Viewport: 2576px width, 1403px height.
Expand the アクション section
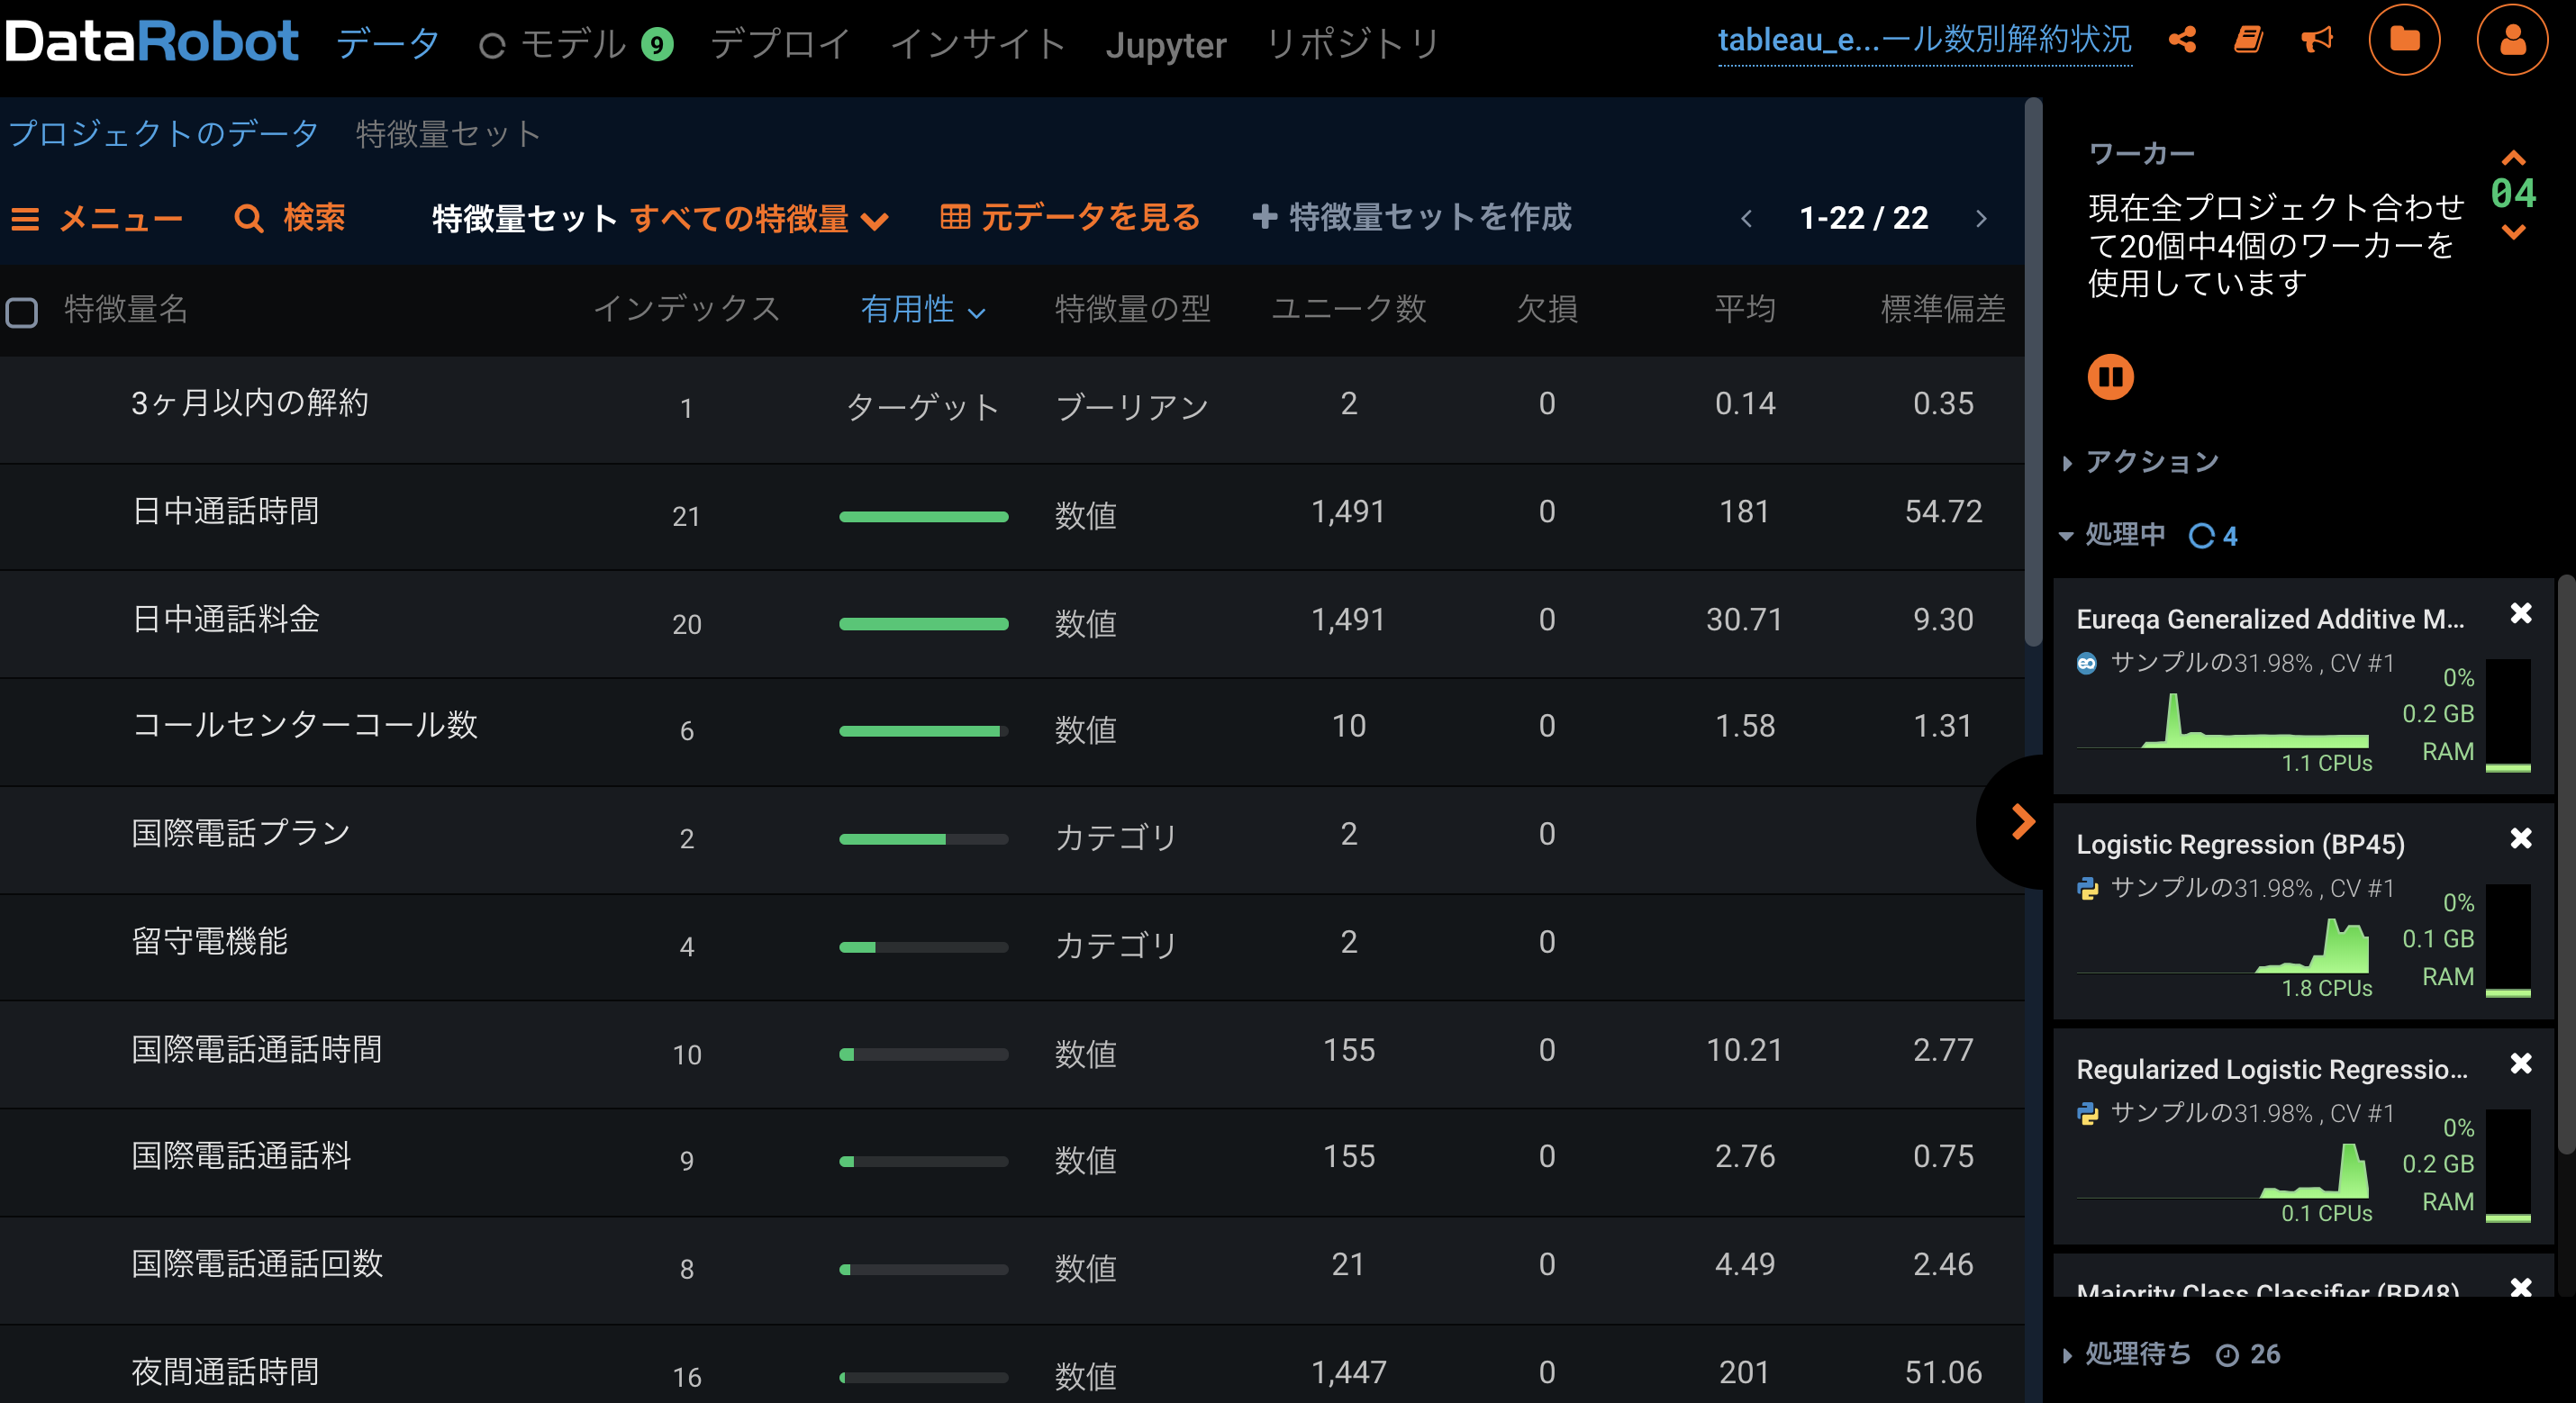[2142, 462]
